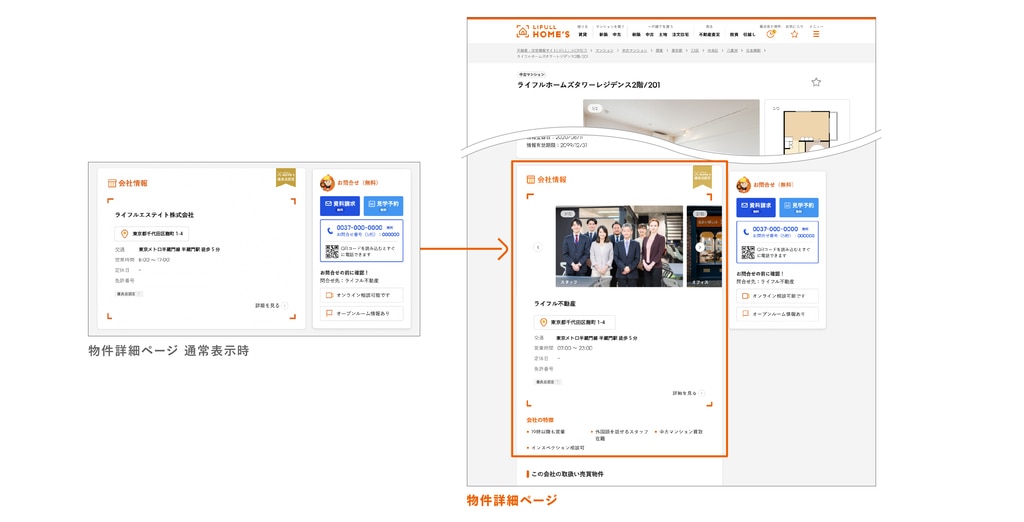Image resolution: width=1024 pixels, height=522 pixels.
Task: Show previous company photo in carousel
Action: click(x=537, y=247)
